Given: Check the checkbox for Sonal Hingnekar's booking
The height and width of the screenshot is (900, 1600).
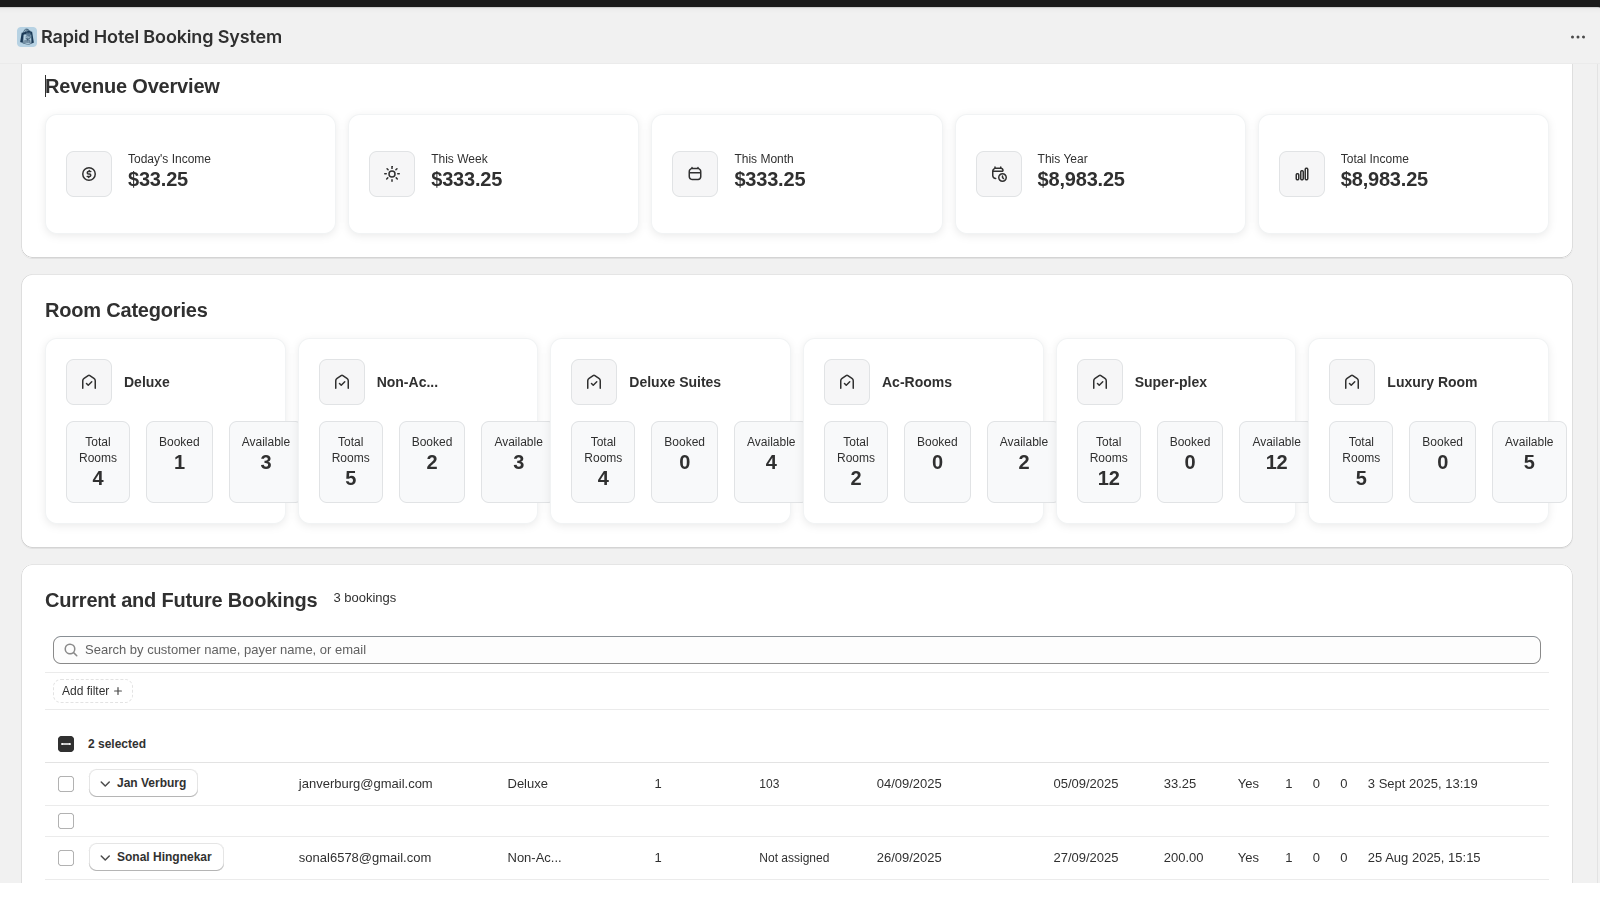Looking at the screenshot, I should pyautogui.click(x=66, y=857).
